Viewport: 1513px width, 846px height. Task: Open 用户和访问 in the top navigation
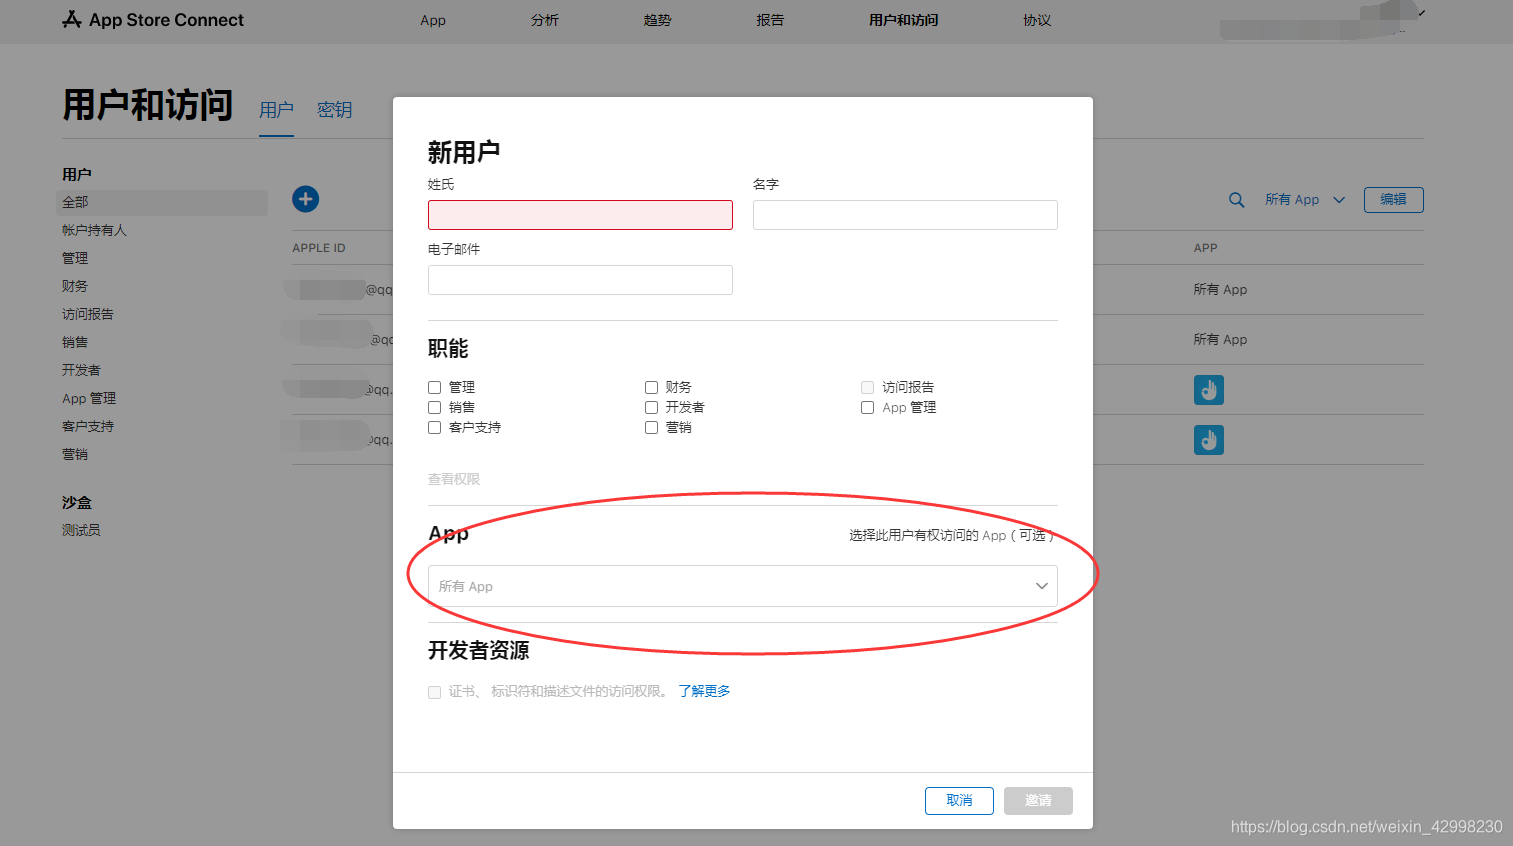[x=904, y=20]
